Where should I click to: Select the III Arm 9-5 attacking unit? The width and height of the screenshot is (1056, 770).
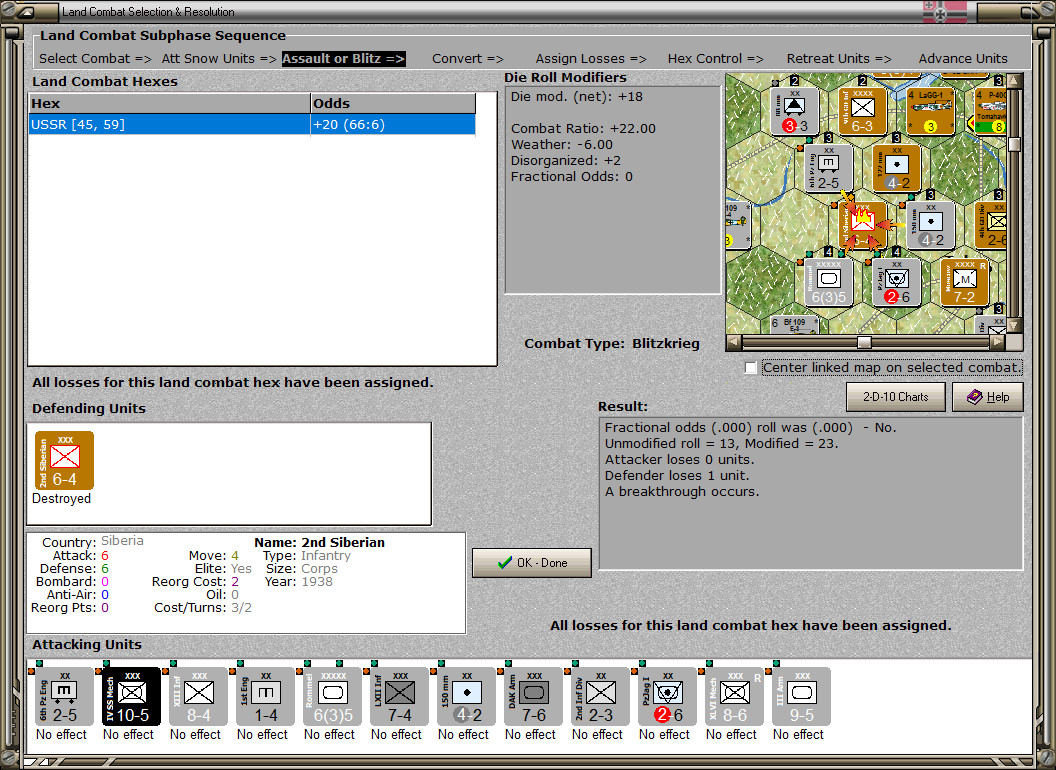coord(801,696)
